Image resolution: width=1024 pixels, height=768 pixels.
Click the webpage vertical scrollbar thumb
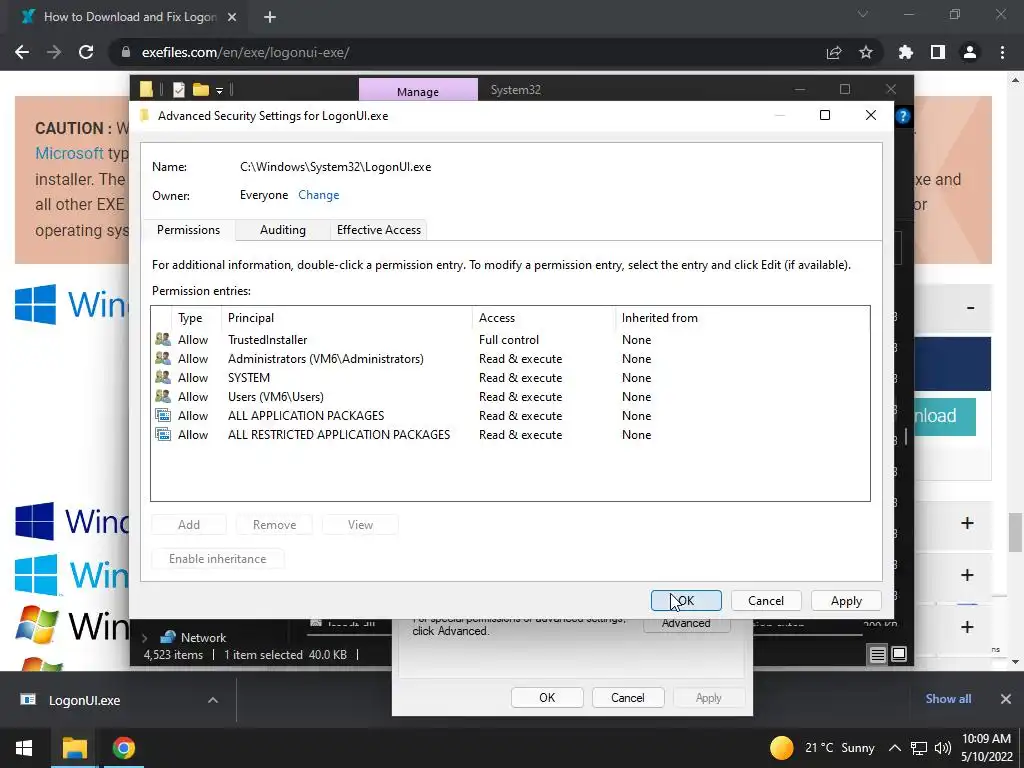[x=1015, y=532]
